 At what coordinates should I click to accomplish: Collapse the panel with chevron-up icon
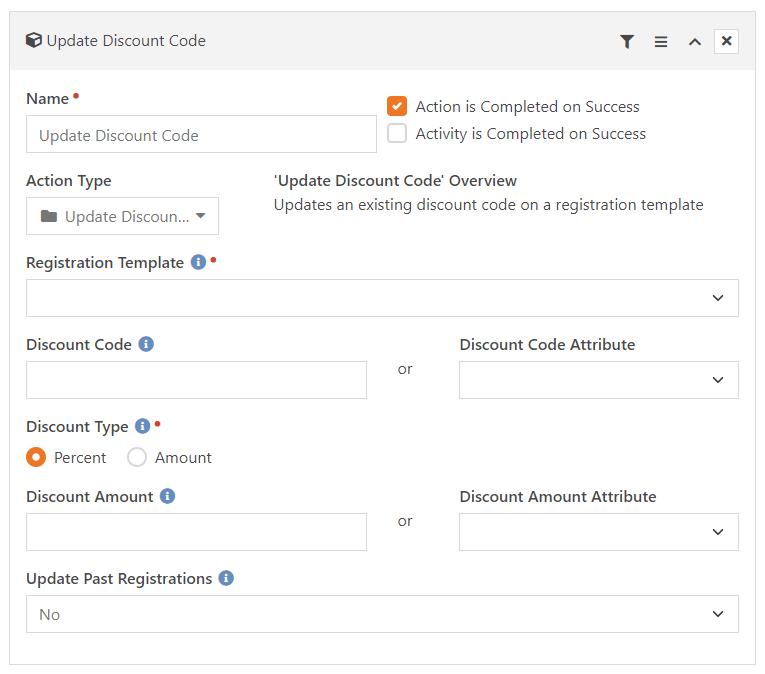pyautogui.click(x=695, y=42)
